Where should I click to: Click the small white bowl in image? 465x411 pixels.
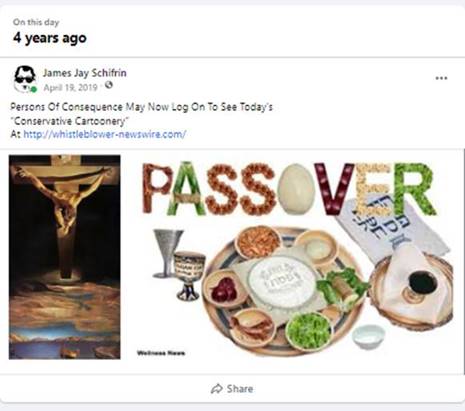369,336
